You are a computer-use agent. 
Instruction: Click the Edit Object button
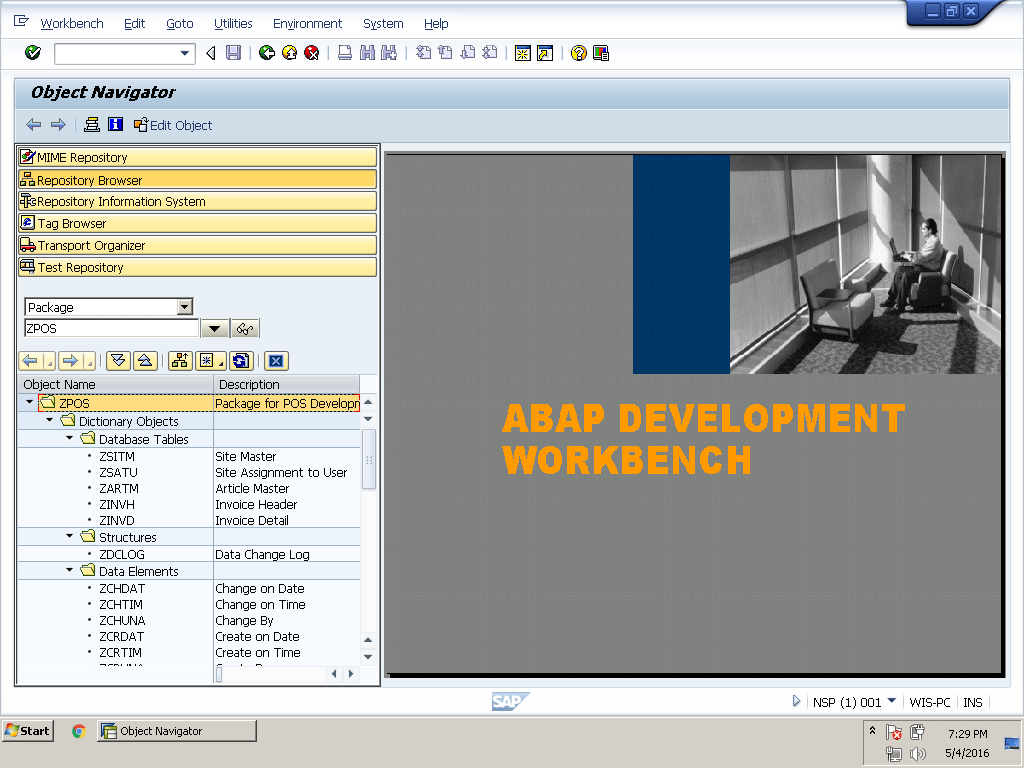coord(173,125)
